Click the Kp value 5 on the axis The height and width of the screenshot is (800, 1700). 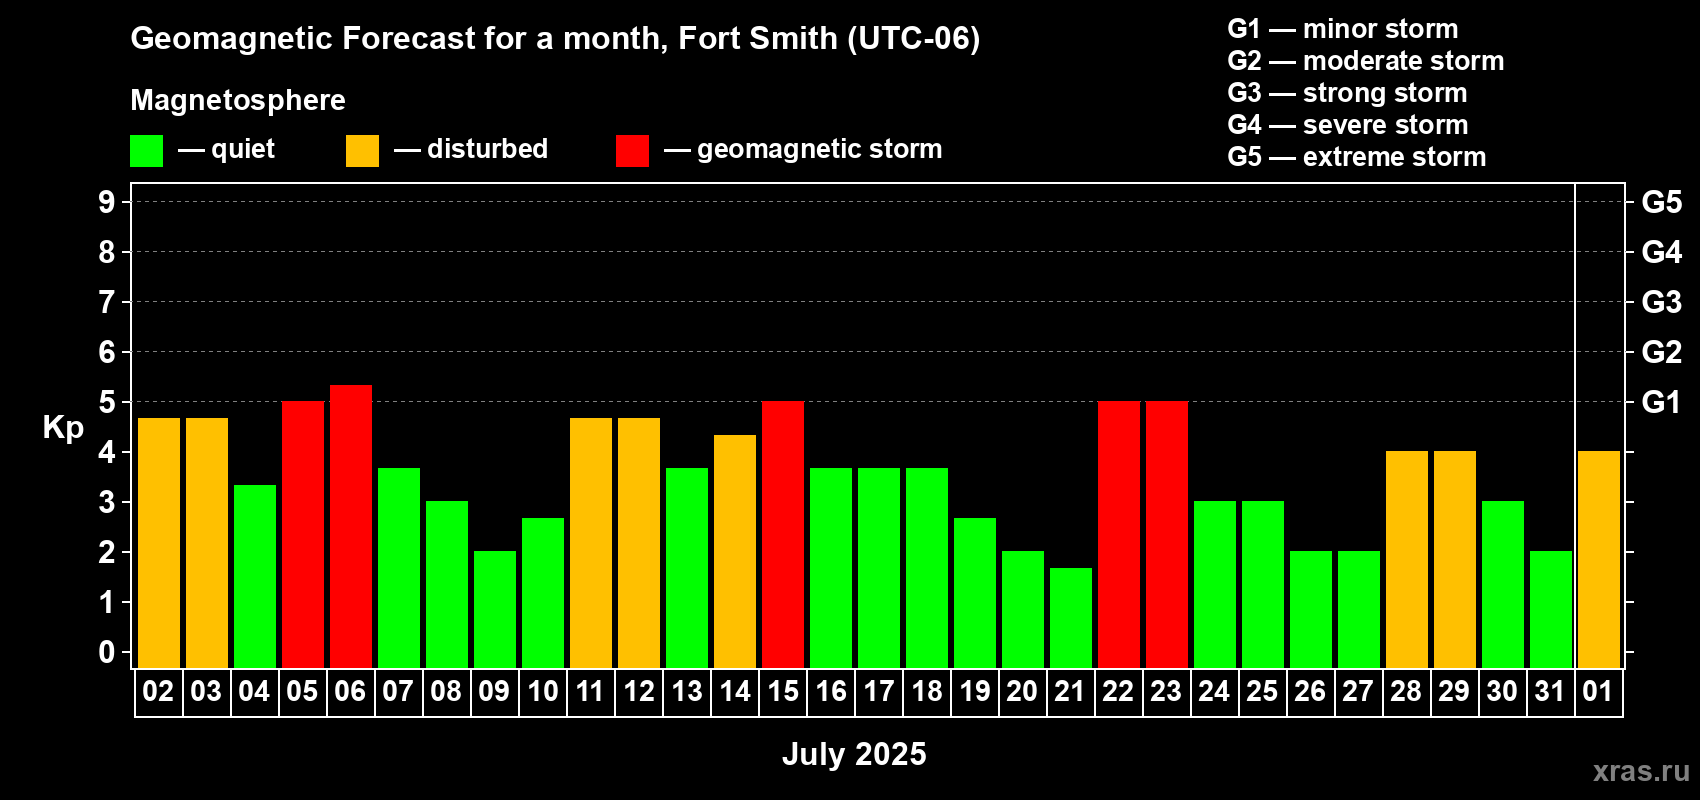(107, 402)
